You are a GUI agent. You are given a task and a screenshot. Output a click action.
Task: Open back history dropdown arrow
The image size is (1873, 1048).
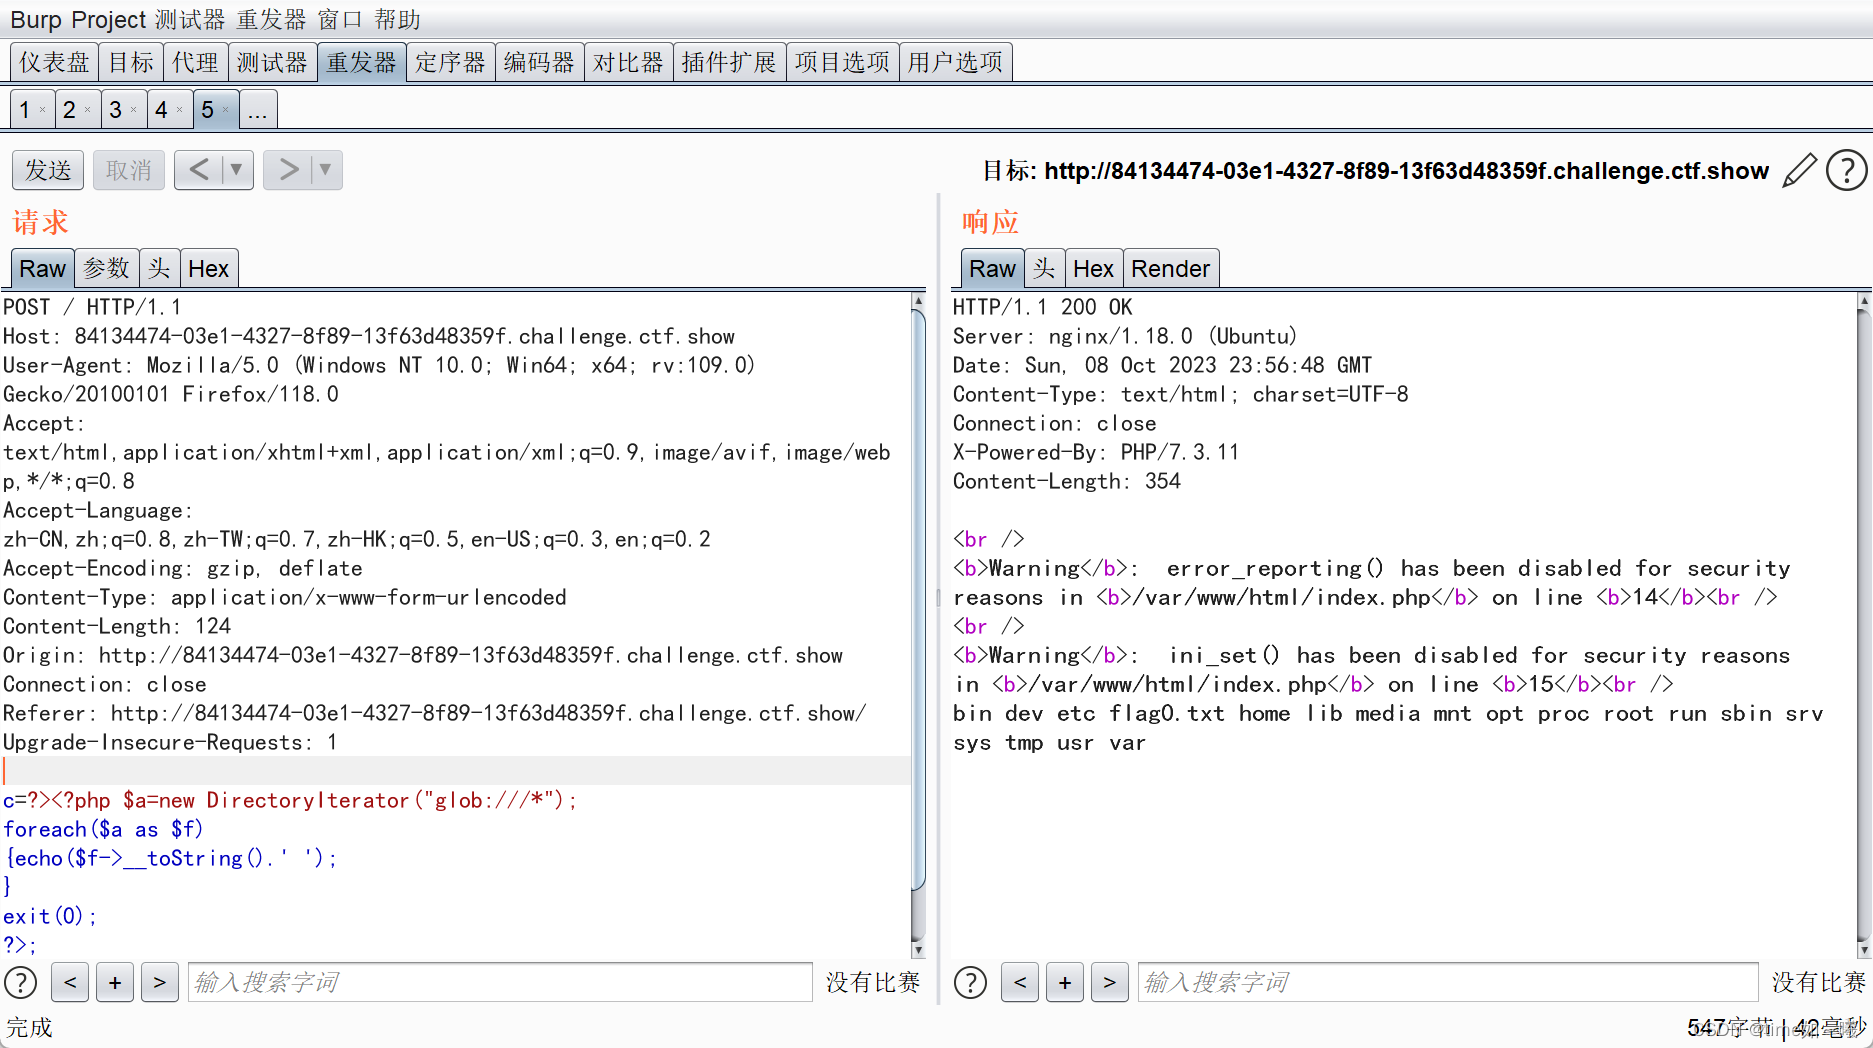pyautogui.click(x=237, y=170)
